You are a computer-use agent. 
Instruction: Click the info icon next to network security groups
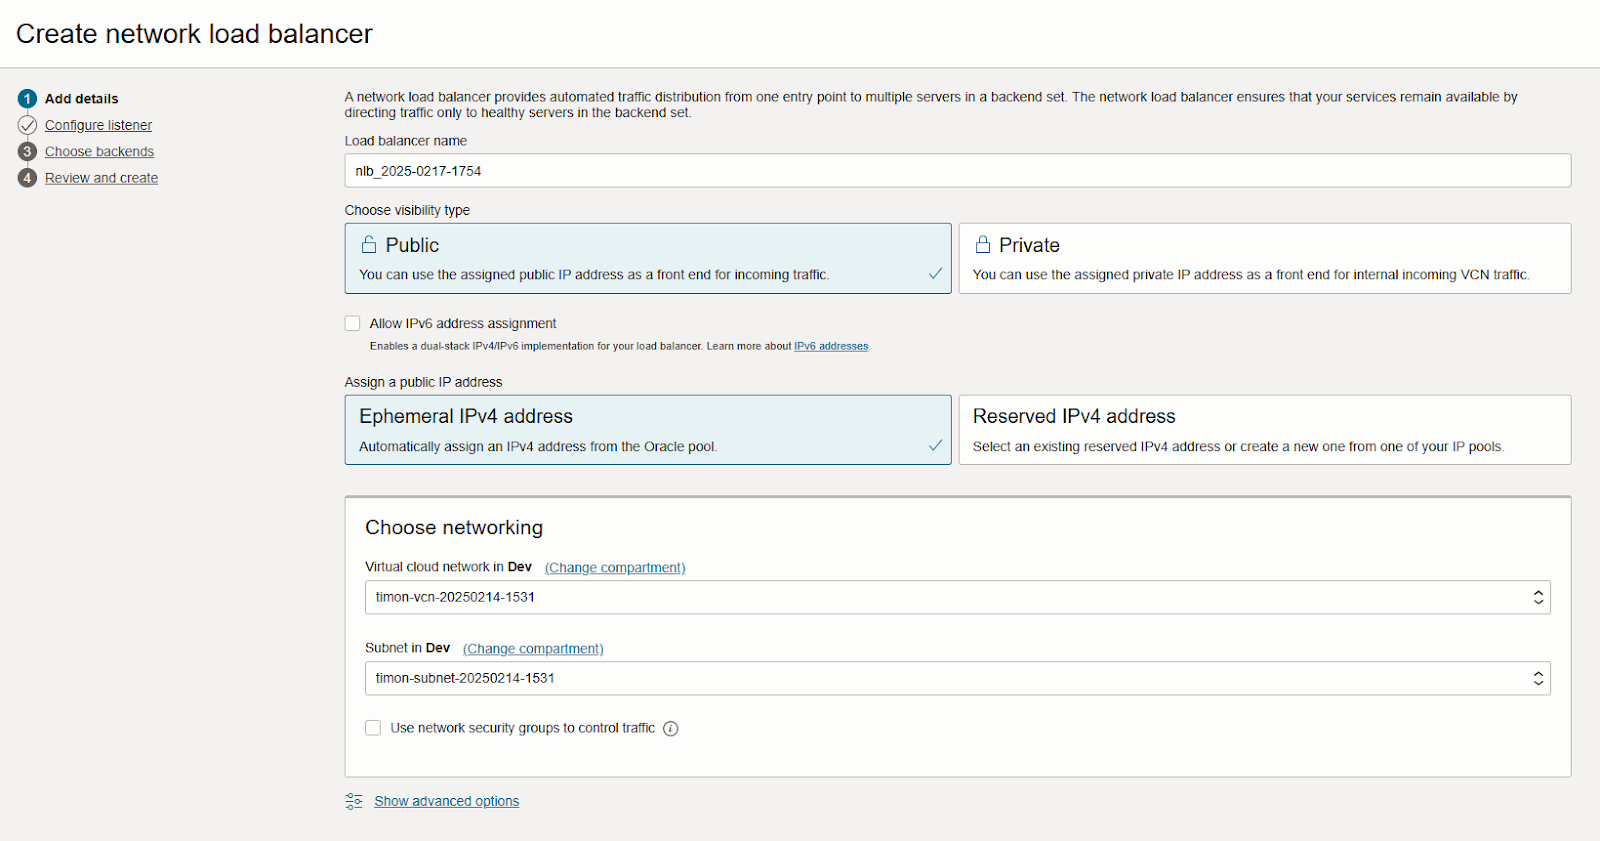(671, 729)
